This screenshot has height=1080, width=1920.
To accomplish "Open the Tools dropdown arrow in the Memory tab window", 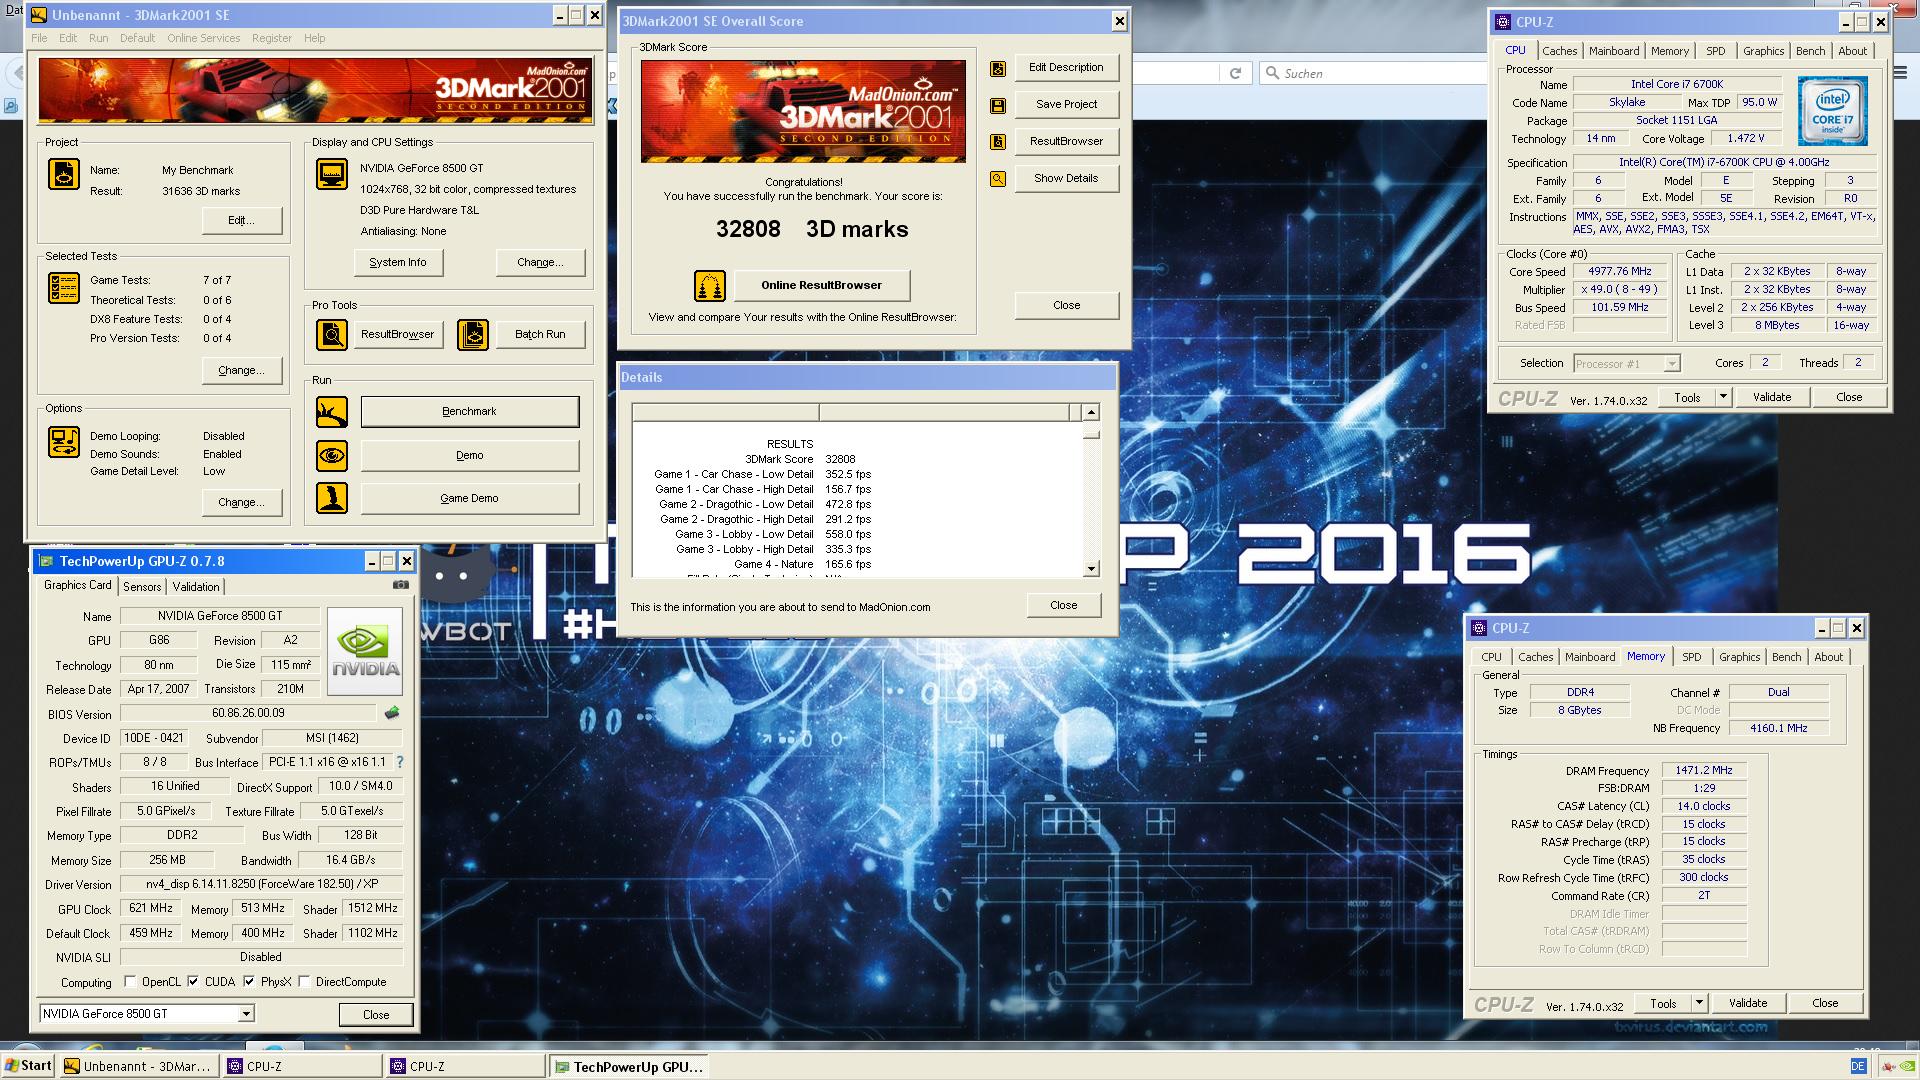I will point(1698,1003).
